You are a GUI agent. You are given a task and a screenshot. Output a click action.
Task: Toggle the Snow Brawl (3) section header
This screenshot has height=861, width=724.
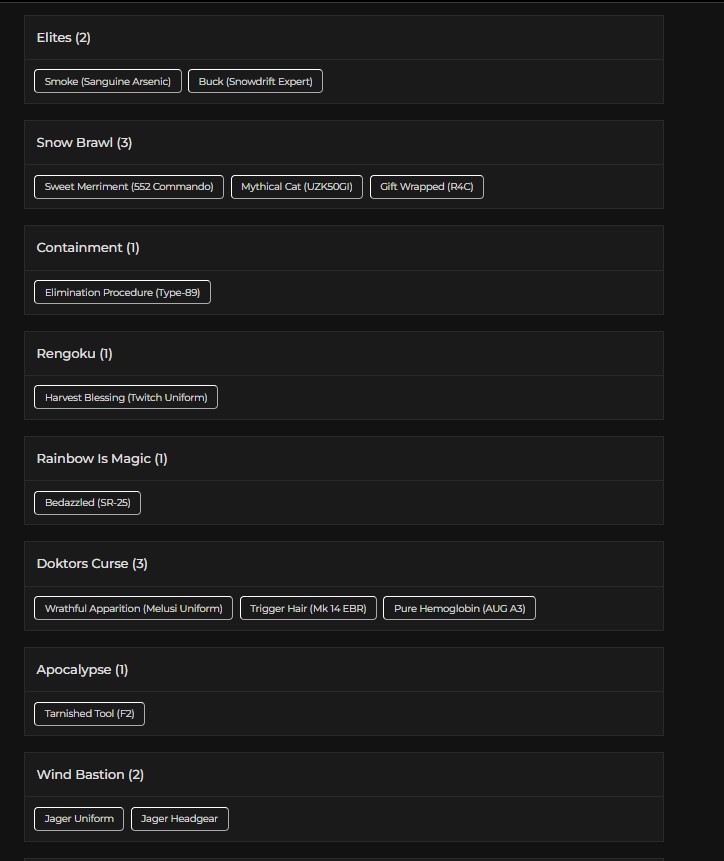(x=344, y=143)
